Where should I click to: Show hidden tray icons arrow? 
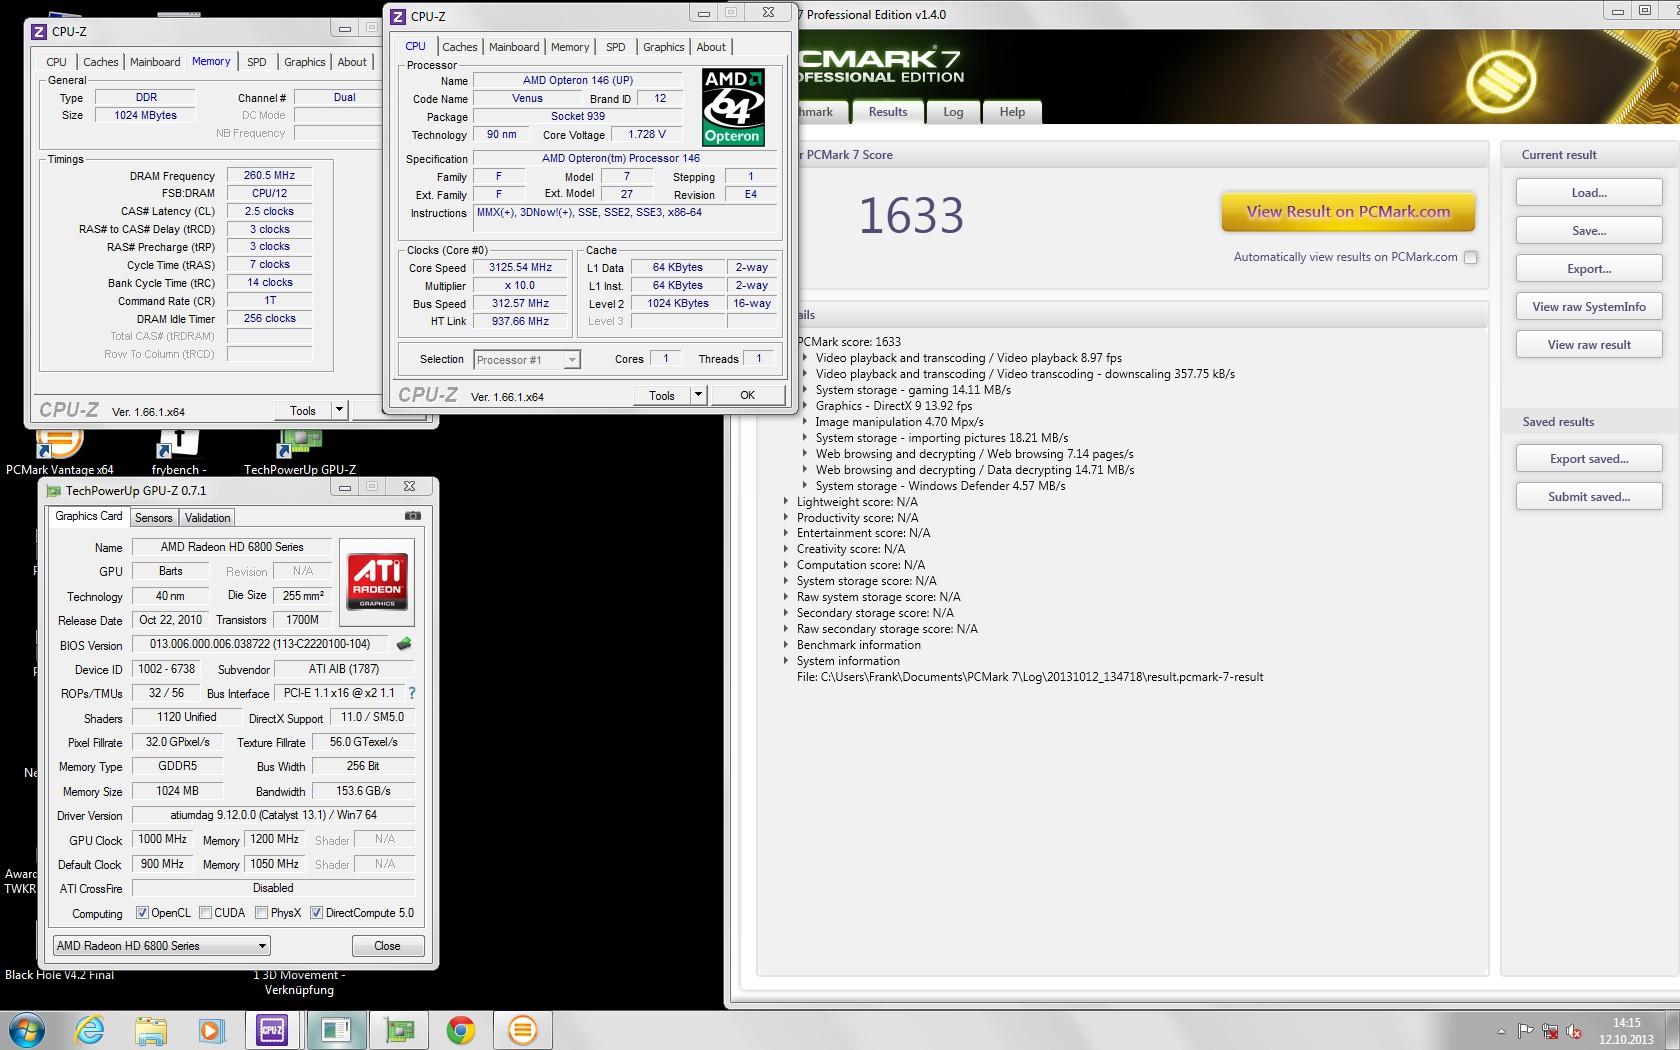tap(1500, 1031)
